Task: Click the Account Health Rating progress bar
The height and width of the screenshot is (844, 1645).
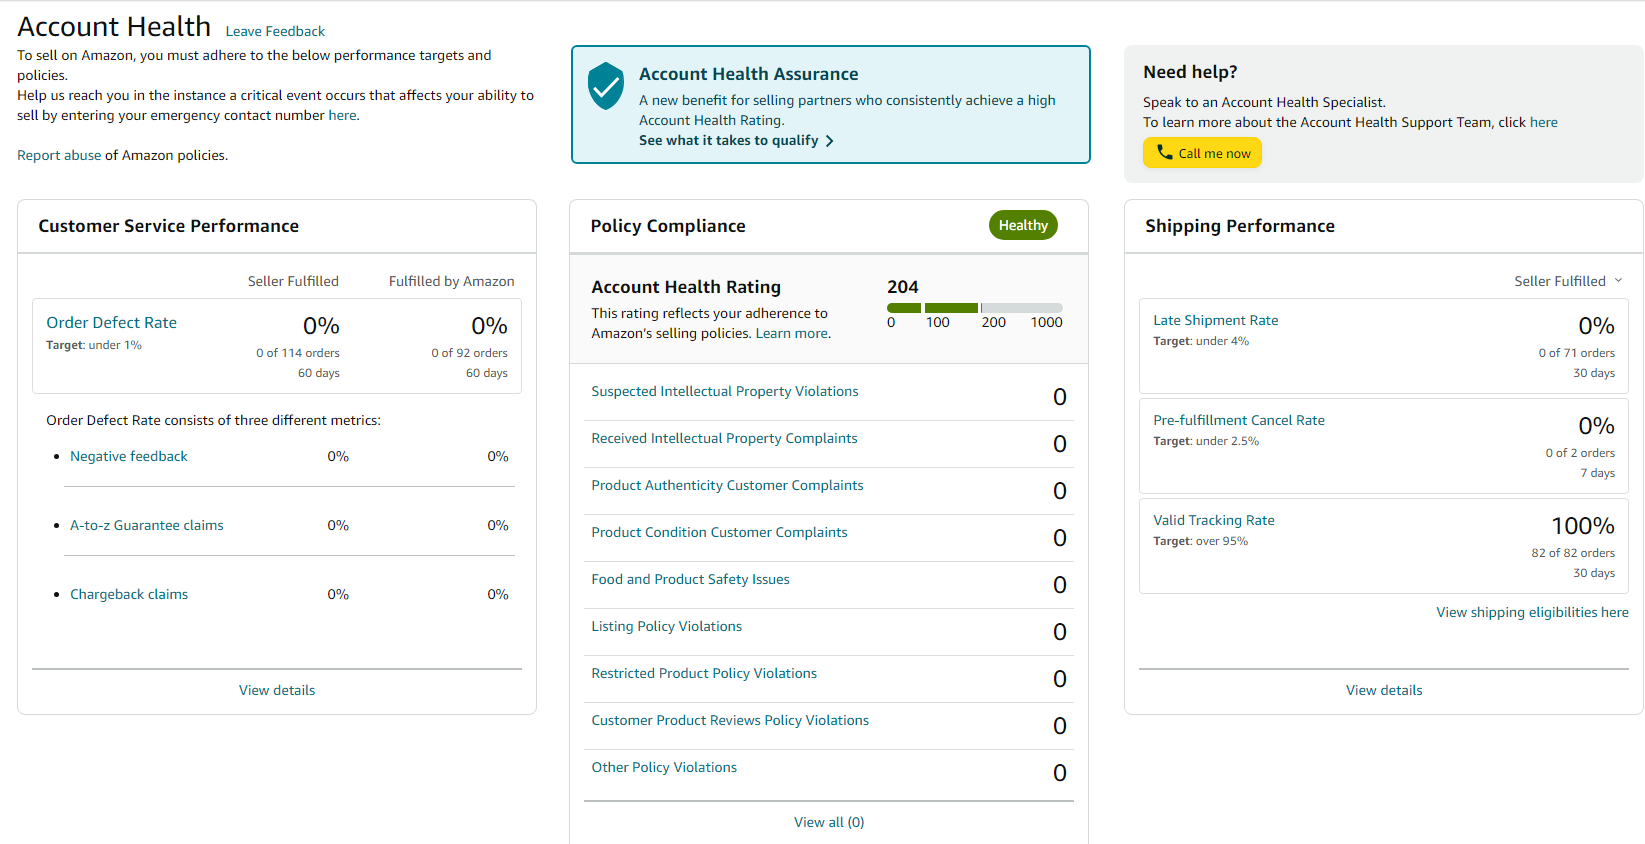Action: (974, 308)
